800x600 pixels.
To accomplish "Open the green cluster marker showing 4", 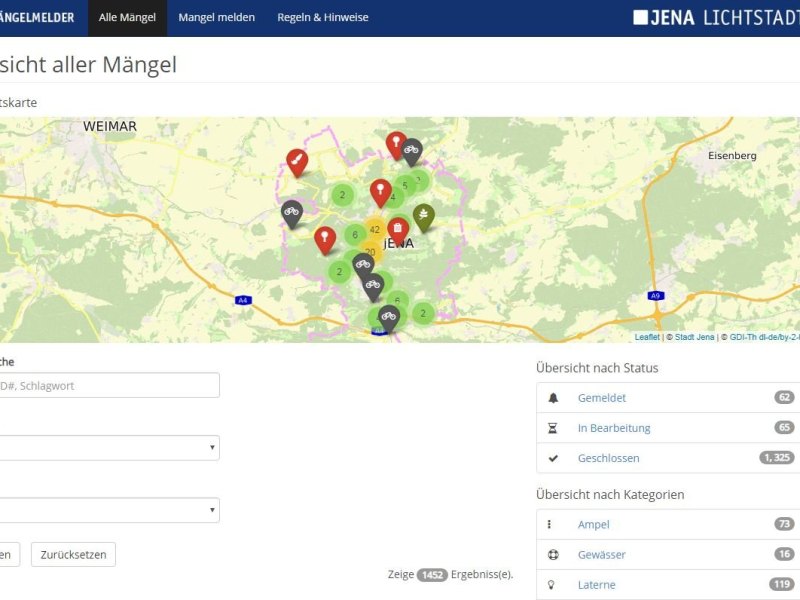I will [393, 198].
